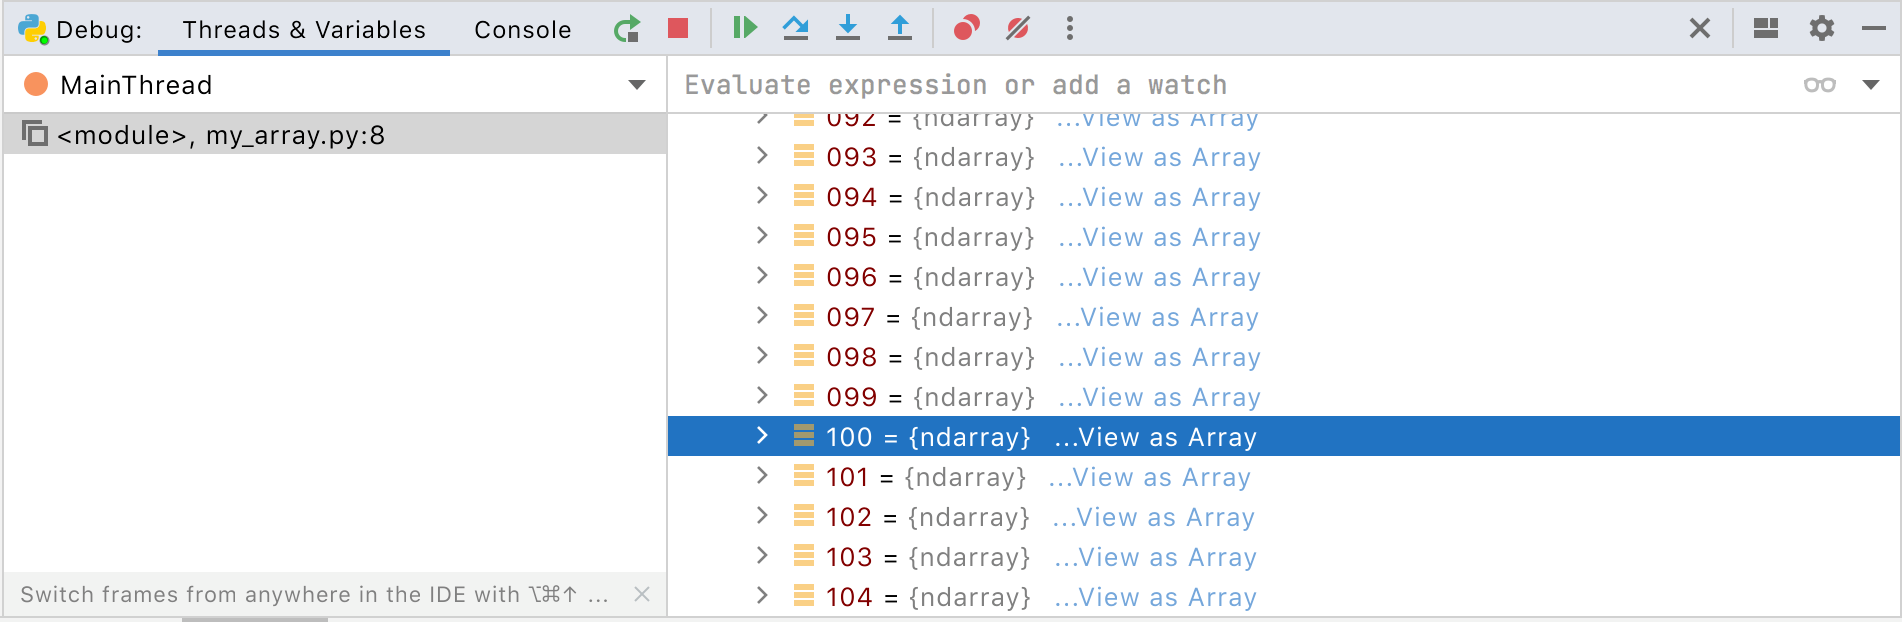Expand the 098 ndarray item
The image size is (1902, 622).
pos(762,356)
